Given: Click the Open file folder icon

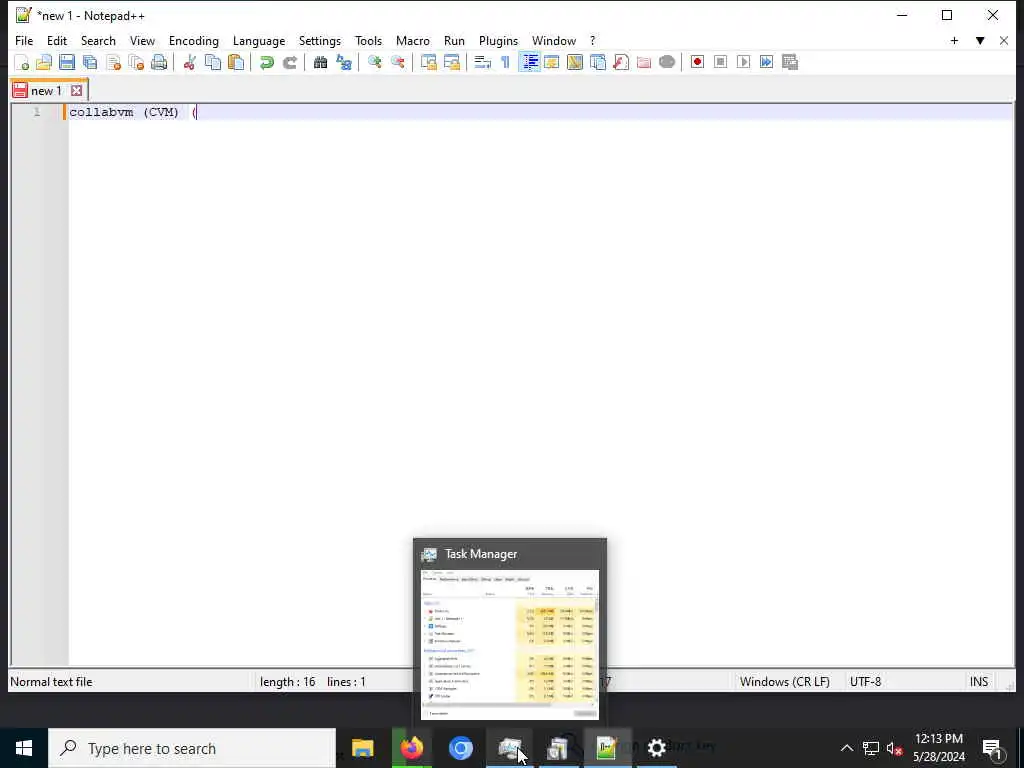Looking at the screenshot, I should point(44,62).
